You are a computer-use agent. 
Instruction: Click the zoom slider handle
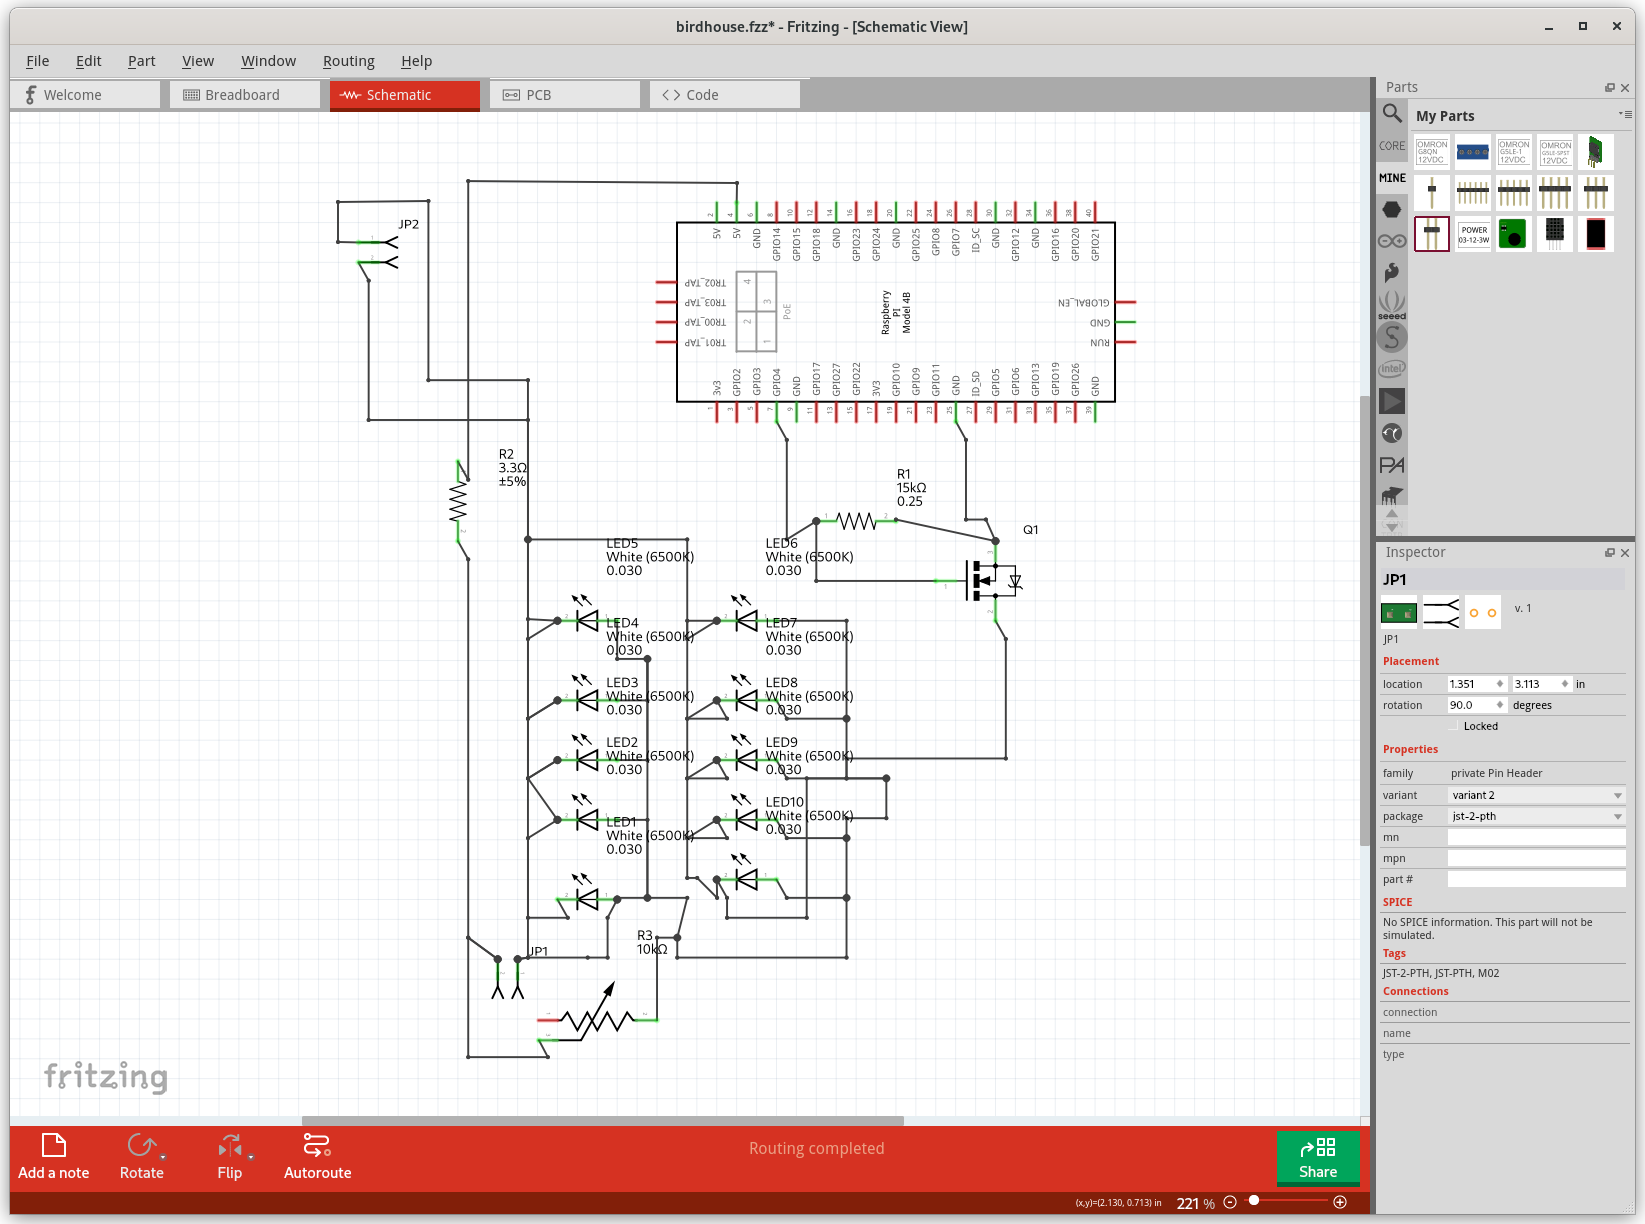click(1254, 1201)
